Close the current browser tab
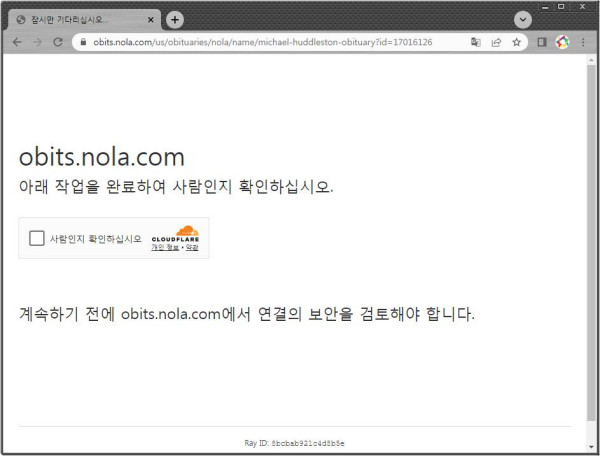The height and width of the screenshot is (456, 600). (150, 19)
